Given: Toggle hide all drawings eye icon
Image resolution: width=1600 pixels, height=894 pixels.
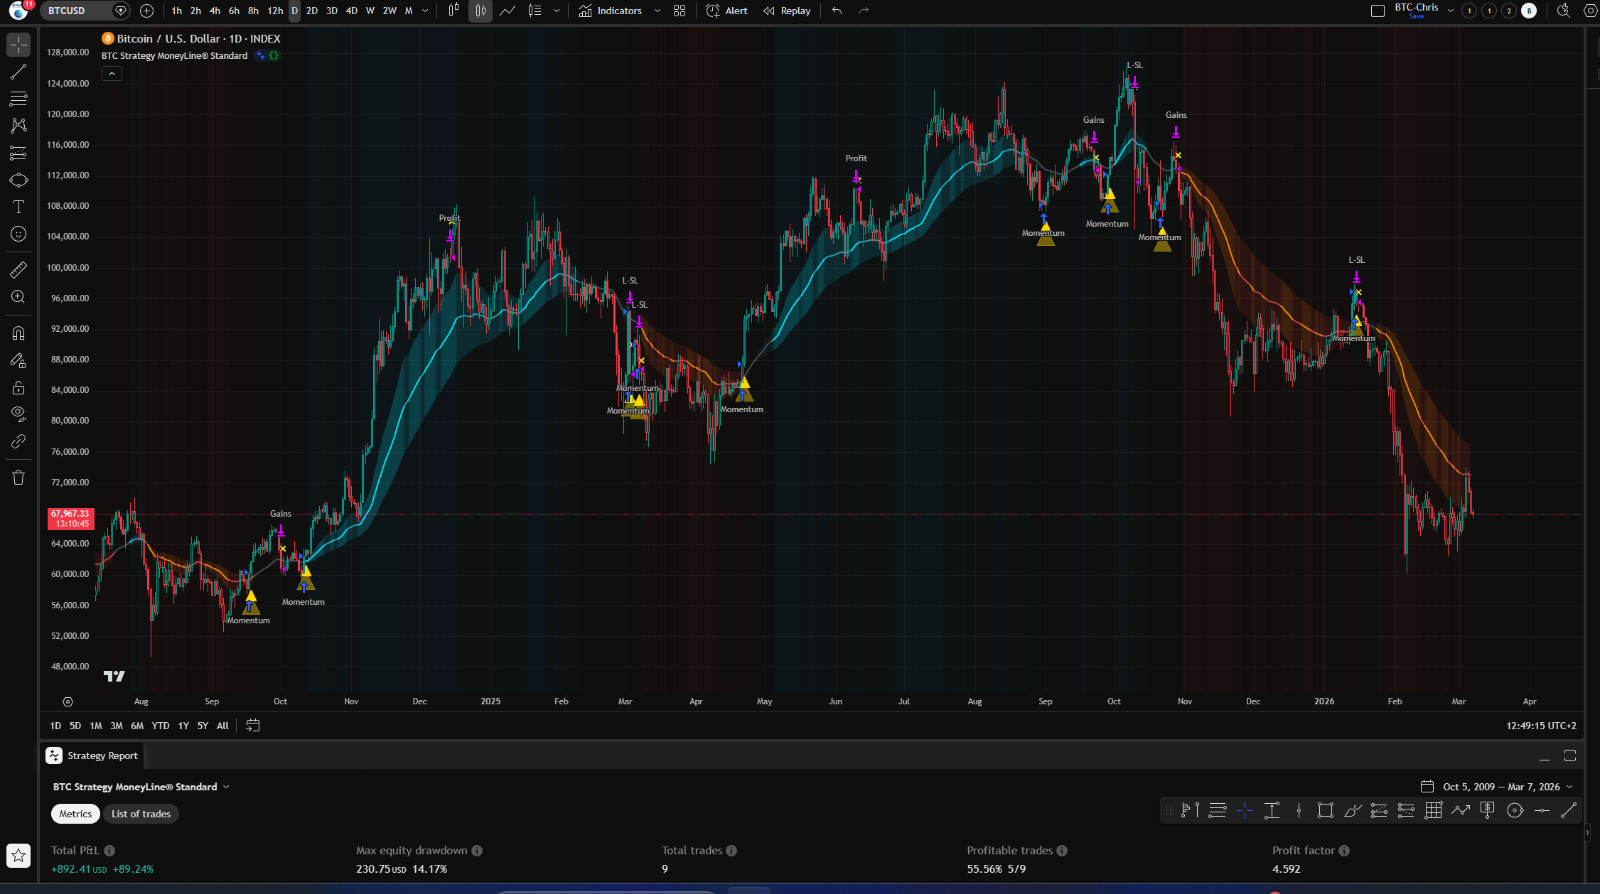Looking at the screenshot, I should [x=18, y=414].
